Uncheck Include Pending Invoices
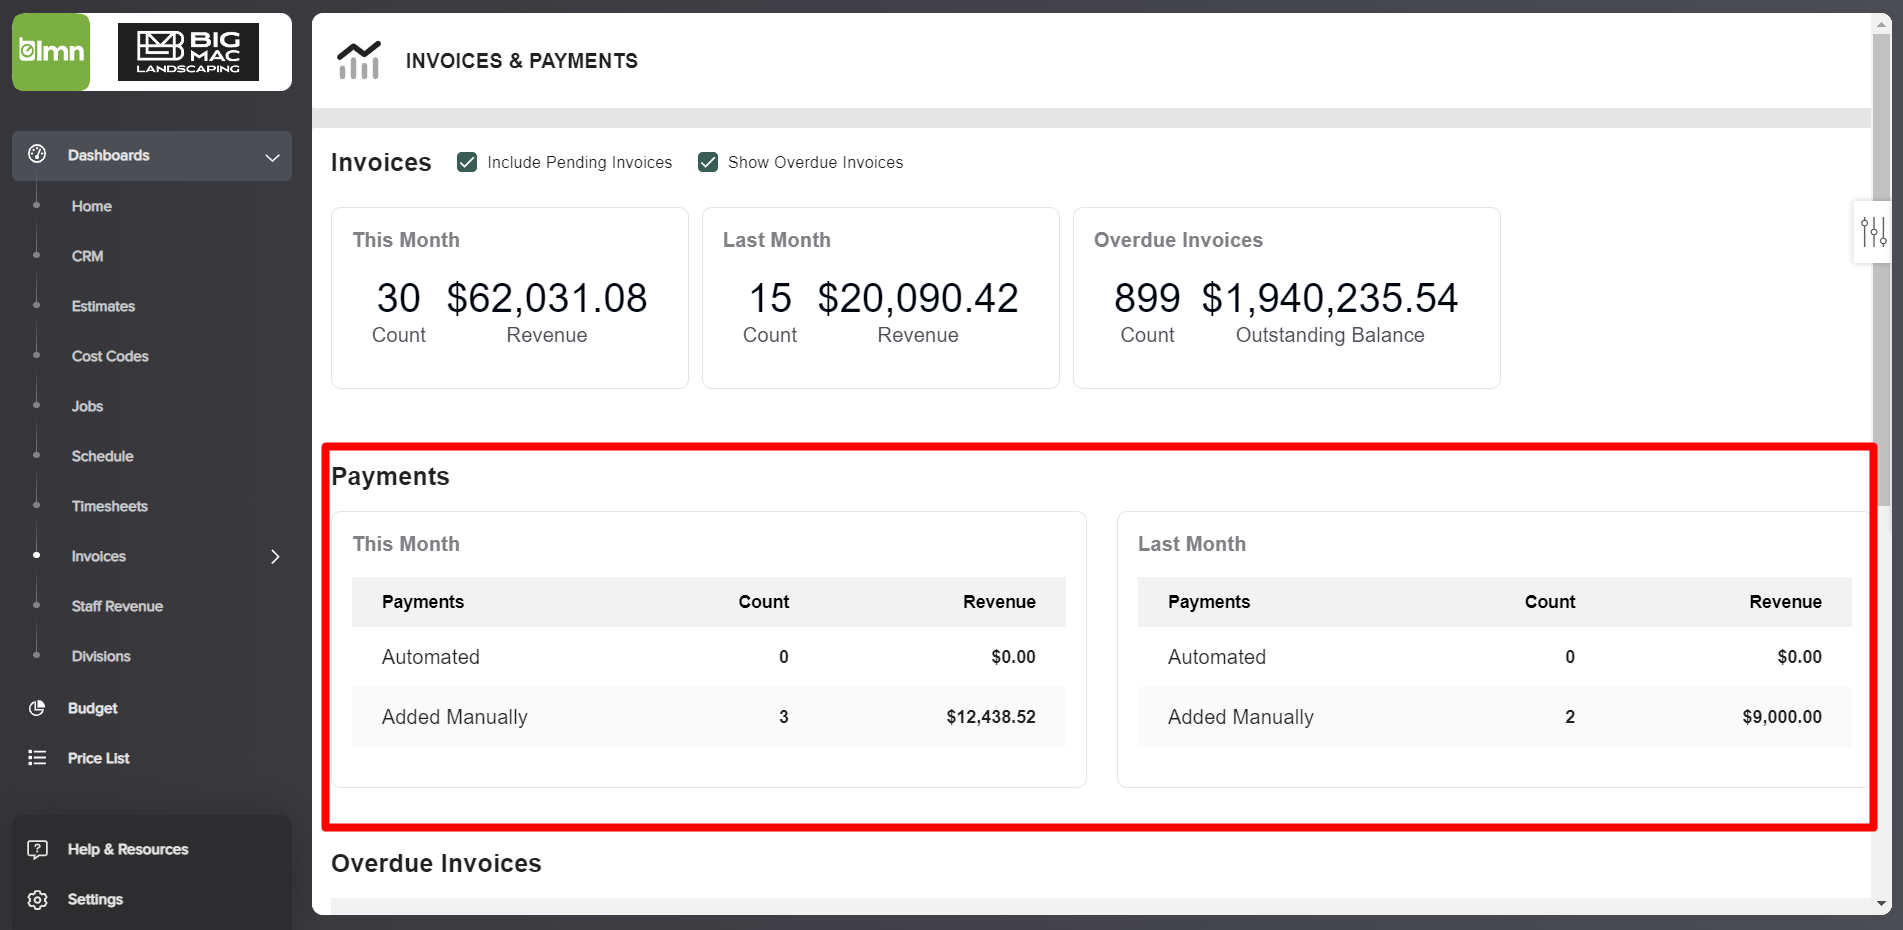This screenshot has height=930, width=1903. click(467, 162)
